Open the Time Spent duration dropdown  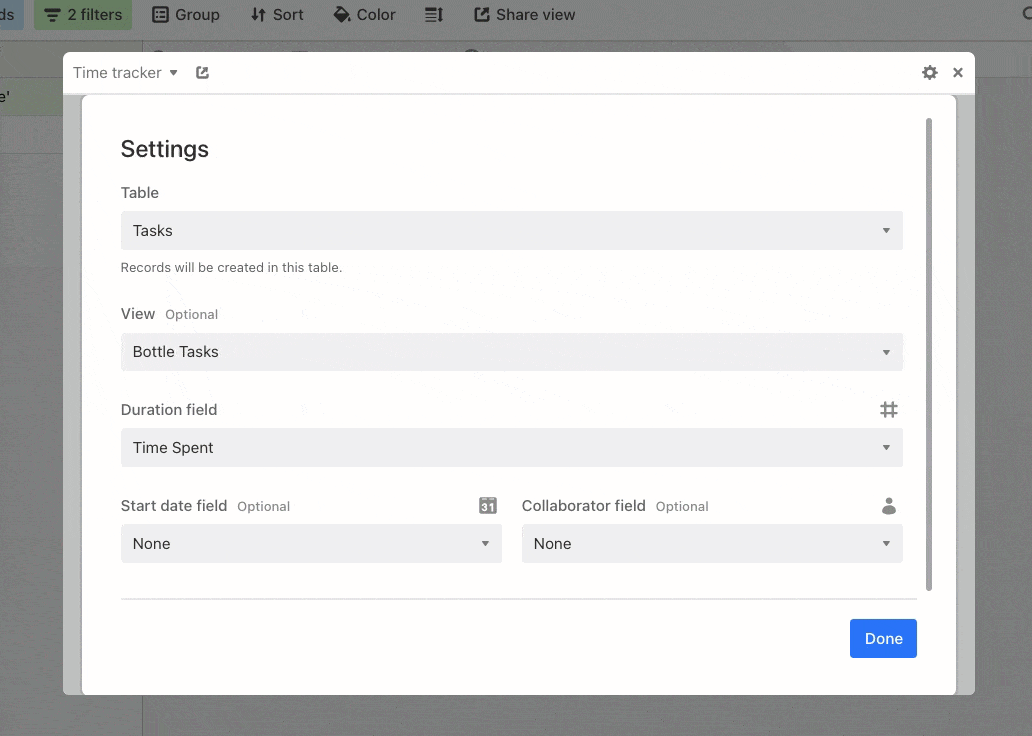[511, 447]
